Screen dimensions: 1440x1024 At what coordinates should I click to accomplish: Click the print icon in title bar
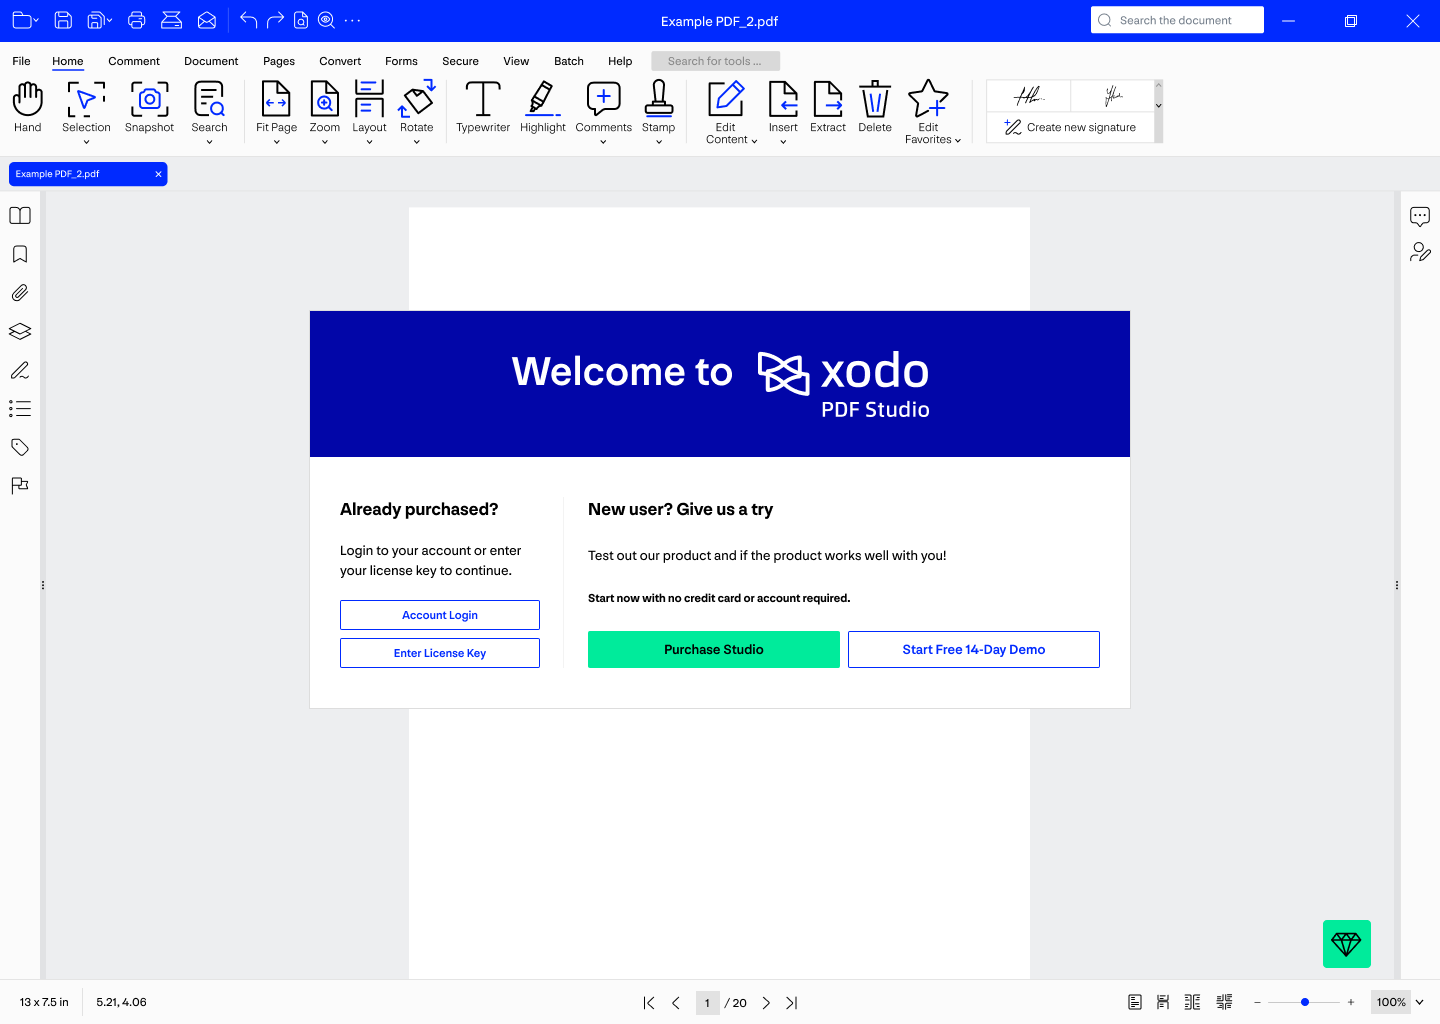pyautogui.click(x=137, y=20)
